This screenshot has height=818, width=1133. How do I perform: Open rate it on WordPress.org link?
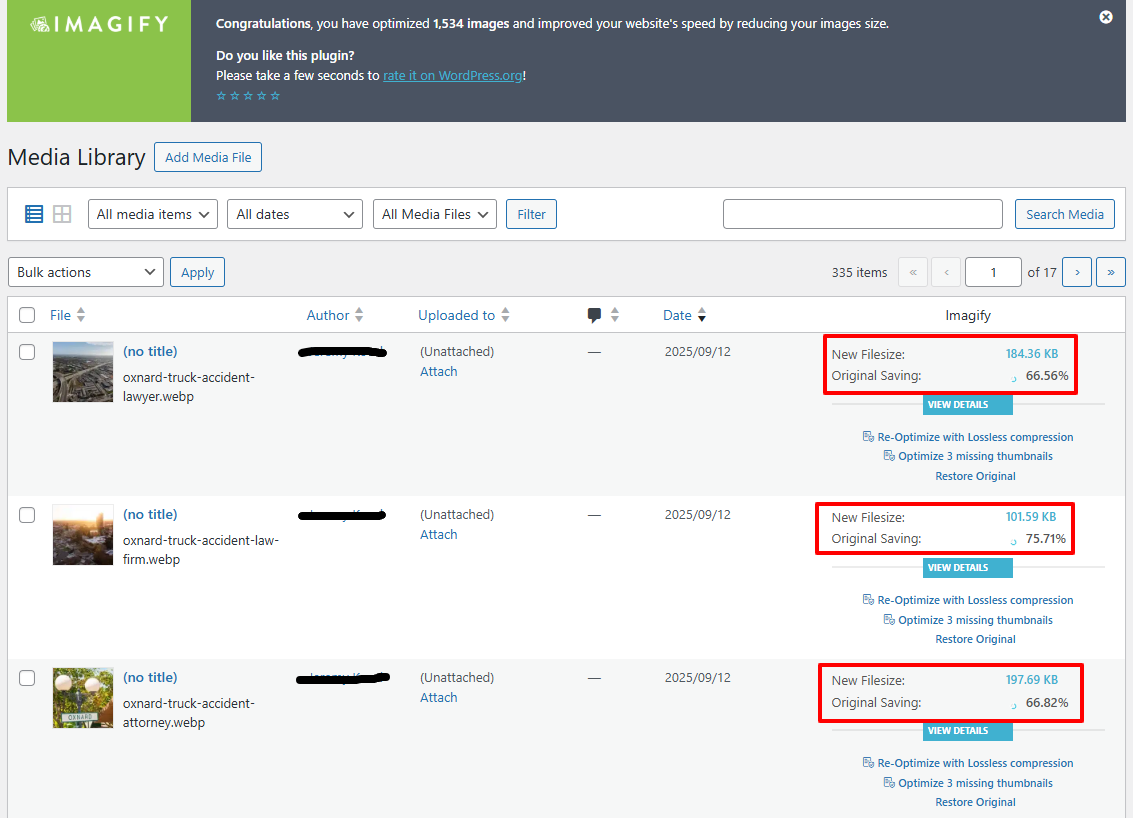[452, 75]
